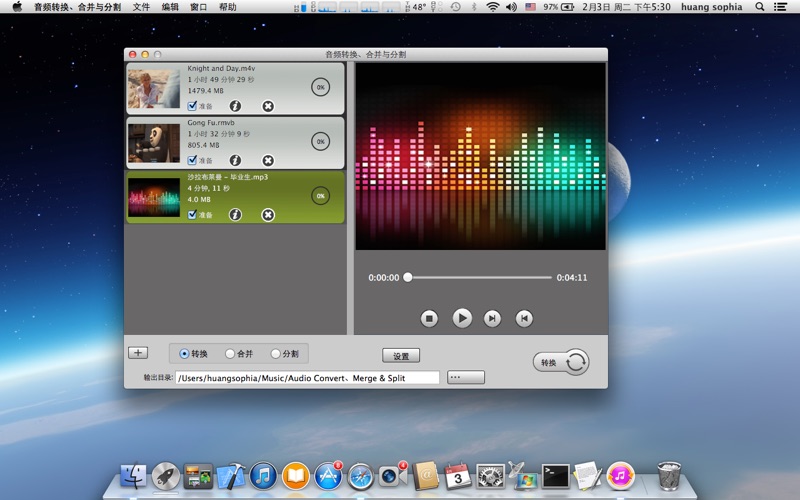Open the 文件 menu
800x500 pixels.
tap(141, 7)
